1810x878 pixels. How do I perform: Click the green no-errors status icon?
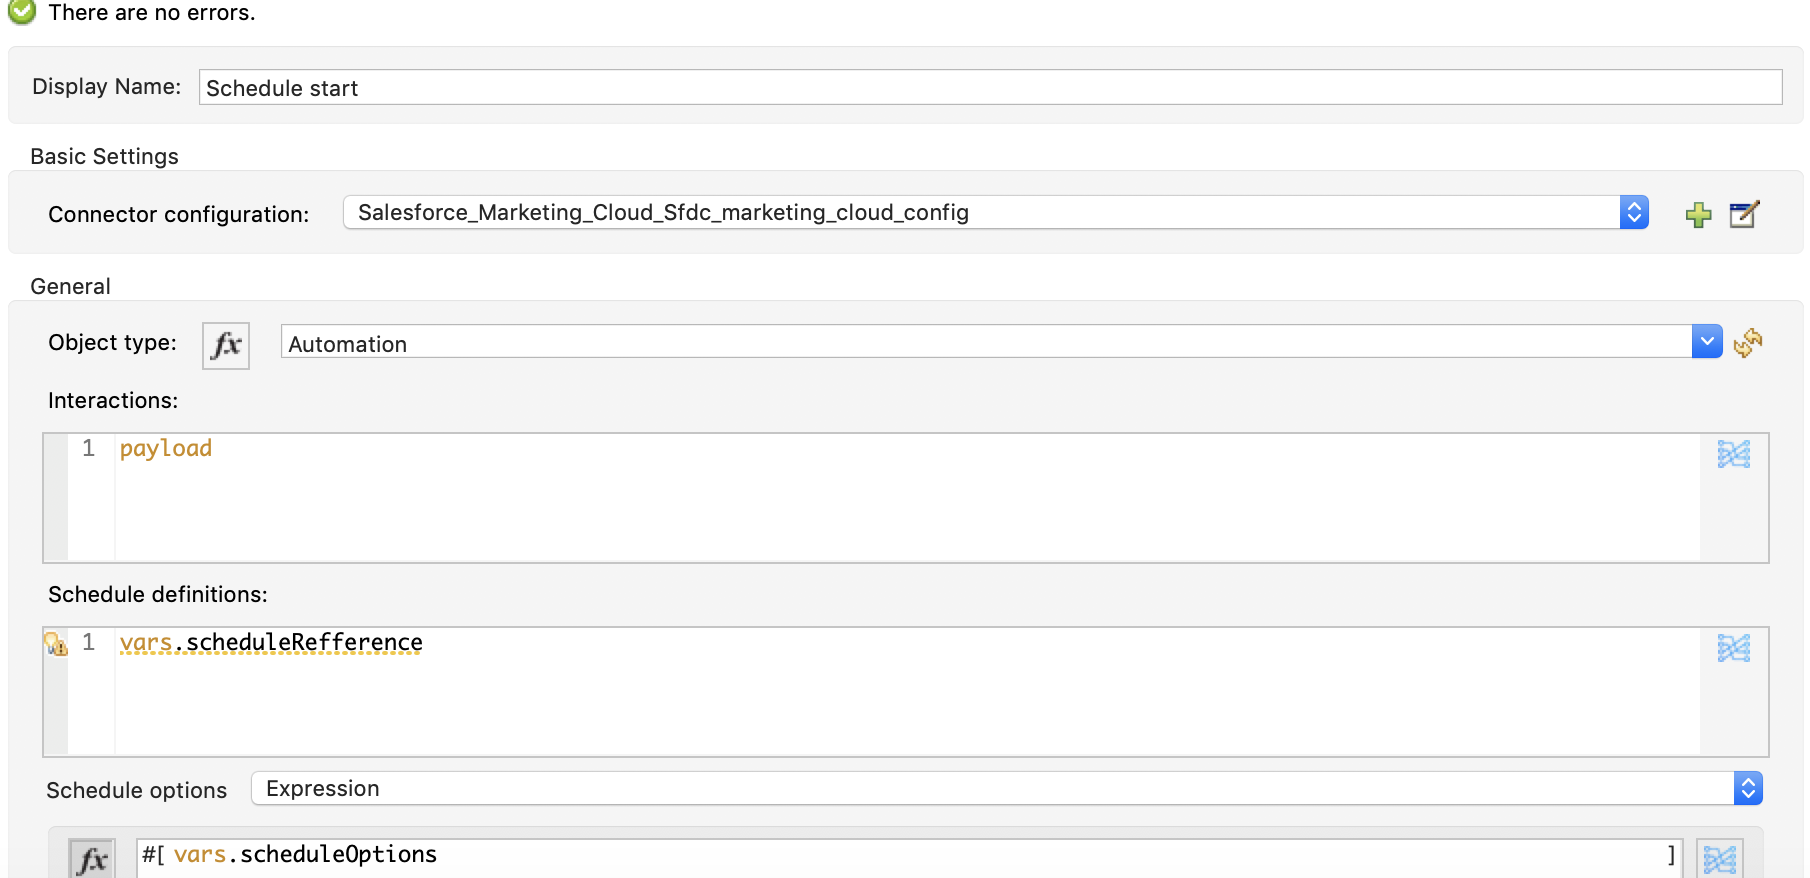click(21, 13)
